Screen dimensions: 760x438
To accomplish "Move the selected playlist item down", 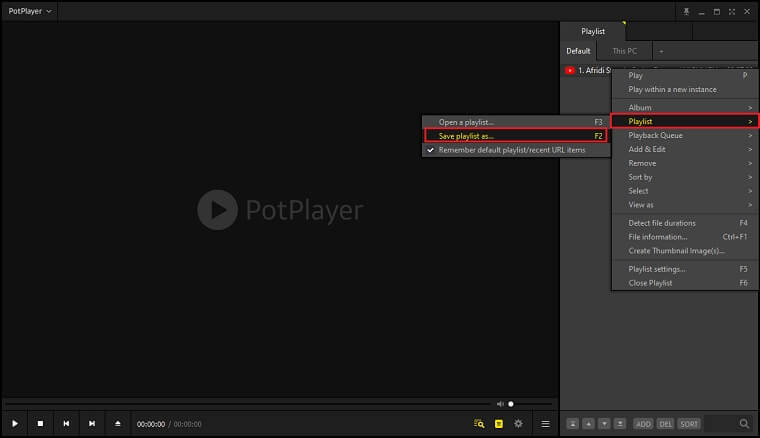I will (604, 424).
